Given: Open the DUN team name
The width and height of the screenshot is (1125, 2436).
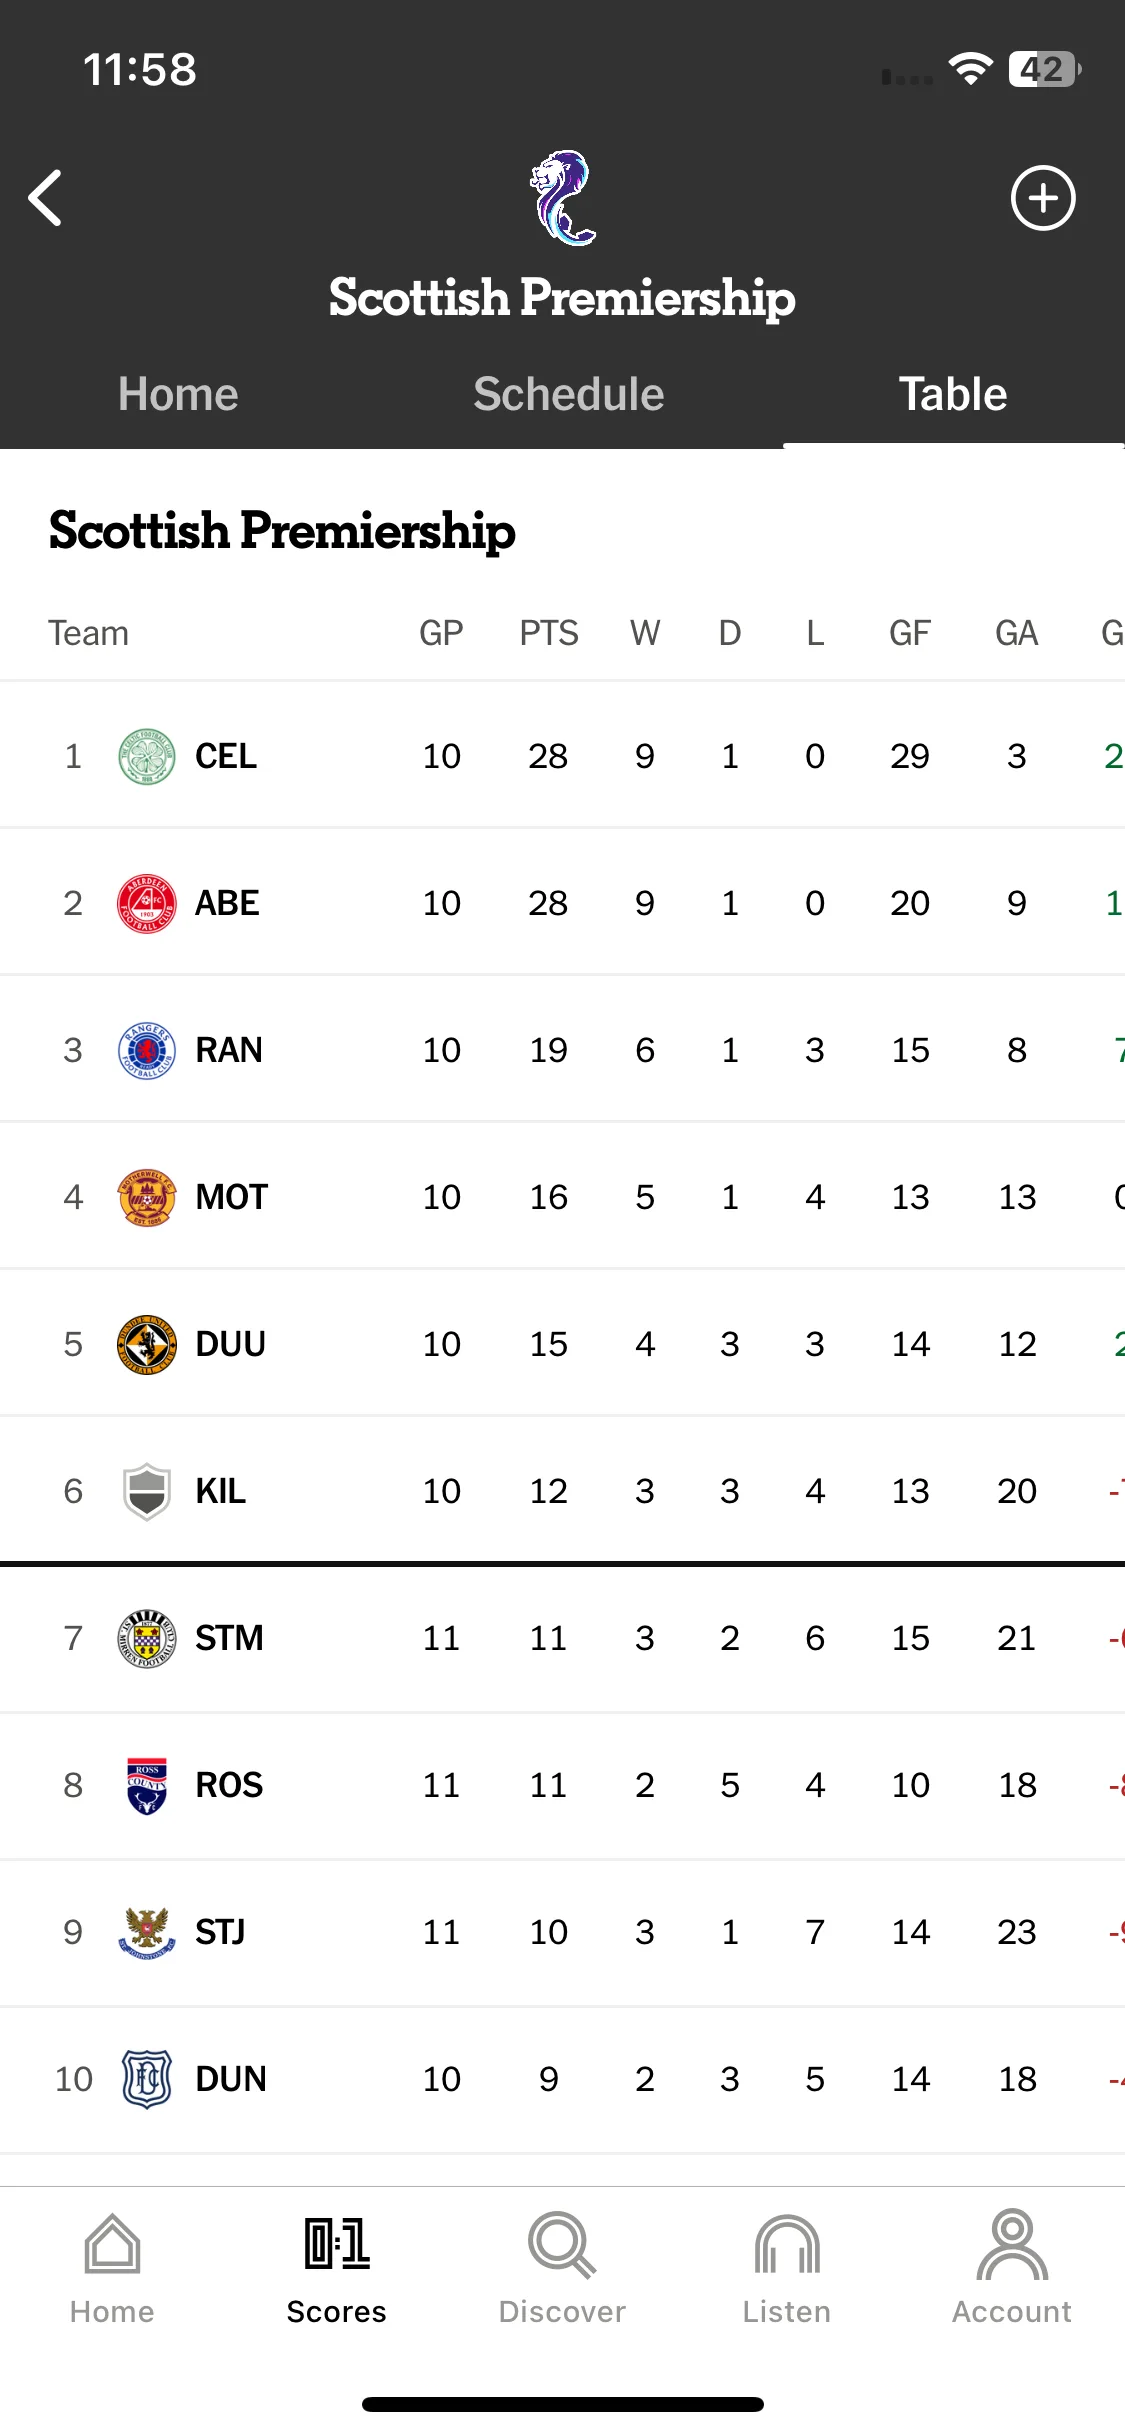Looking at the screenshot, I should [x=231, y=2079].
